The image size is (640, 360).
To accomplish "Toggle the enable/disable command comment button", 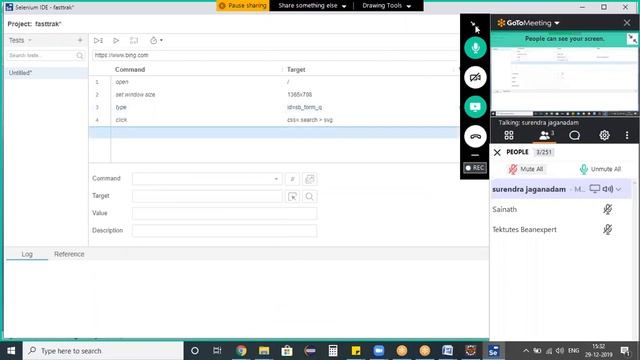I will [x=292, y=179].
